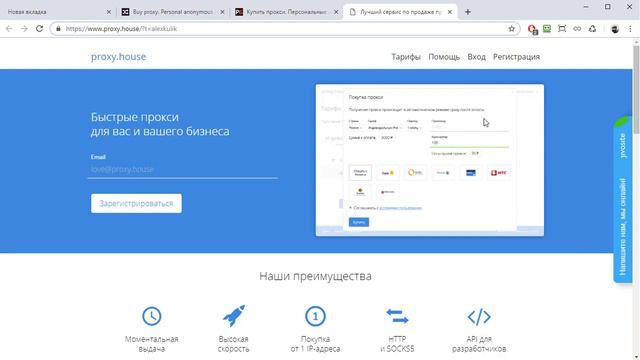Switch to Купить прокси. Персональные tab

coord(286,12)
